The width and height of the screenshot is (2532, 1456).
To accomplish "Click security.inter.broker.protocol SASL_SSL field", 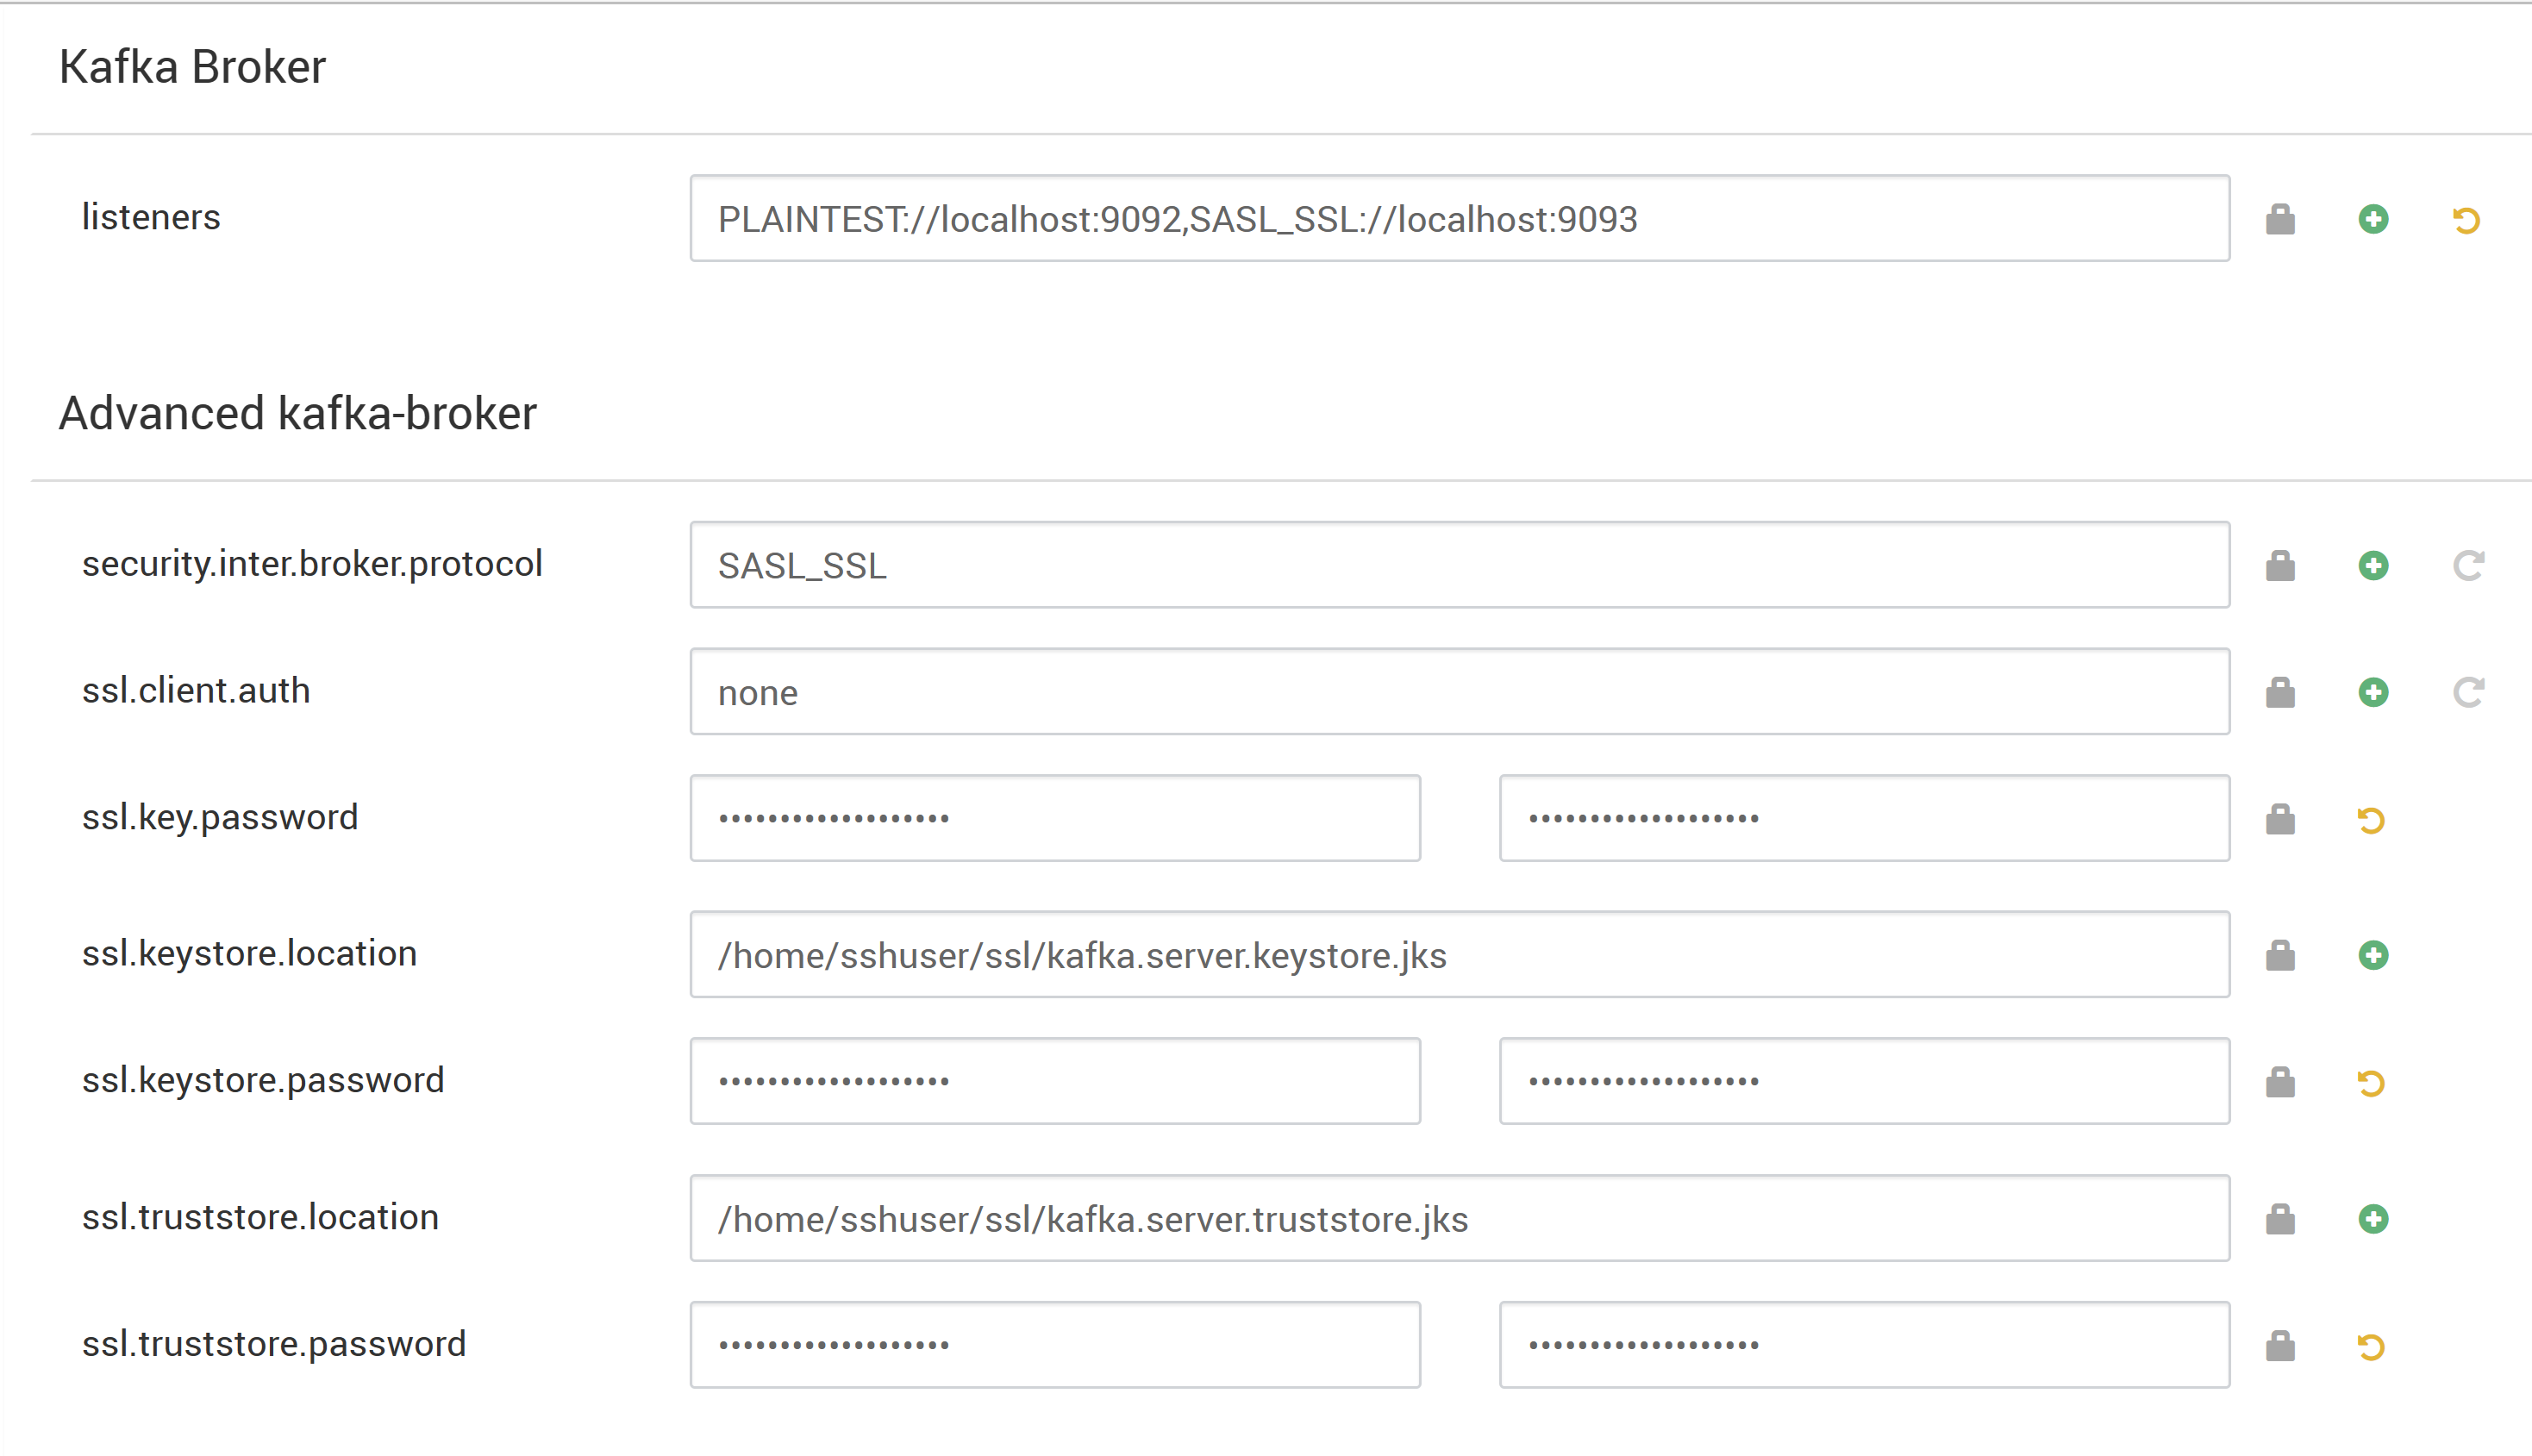I will 1459,566.
